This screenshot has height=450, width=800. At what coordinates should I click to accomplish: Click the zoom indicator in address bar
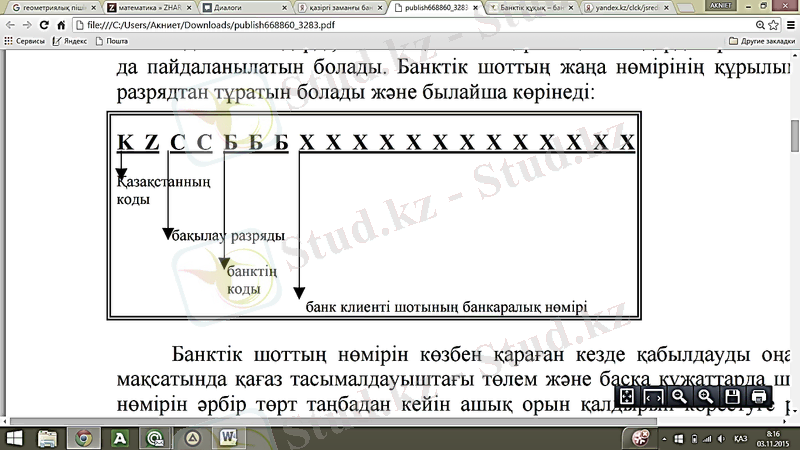(x=760, y=24)
